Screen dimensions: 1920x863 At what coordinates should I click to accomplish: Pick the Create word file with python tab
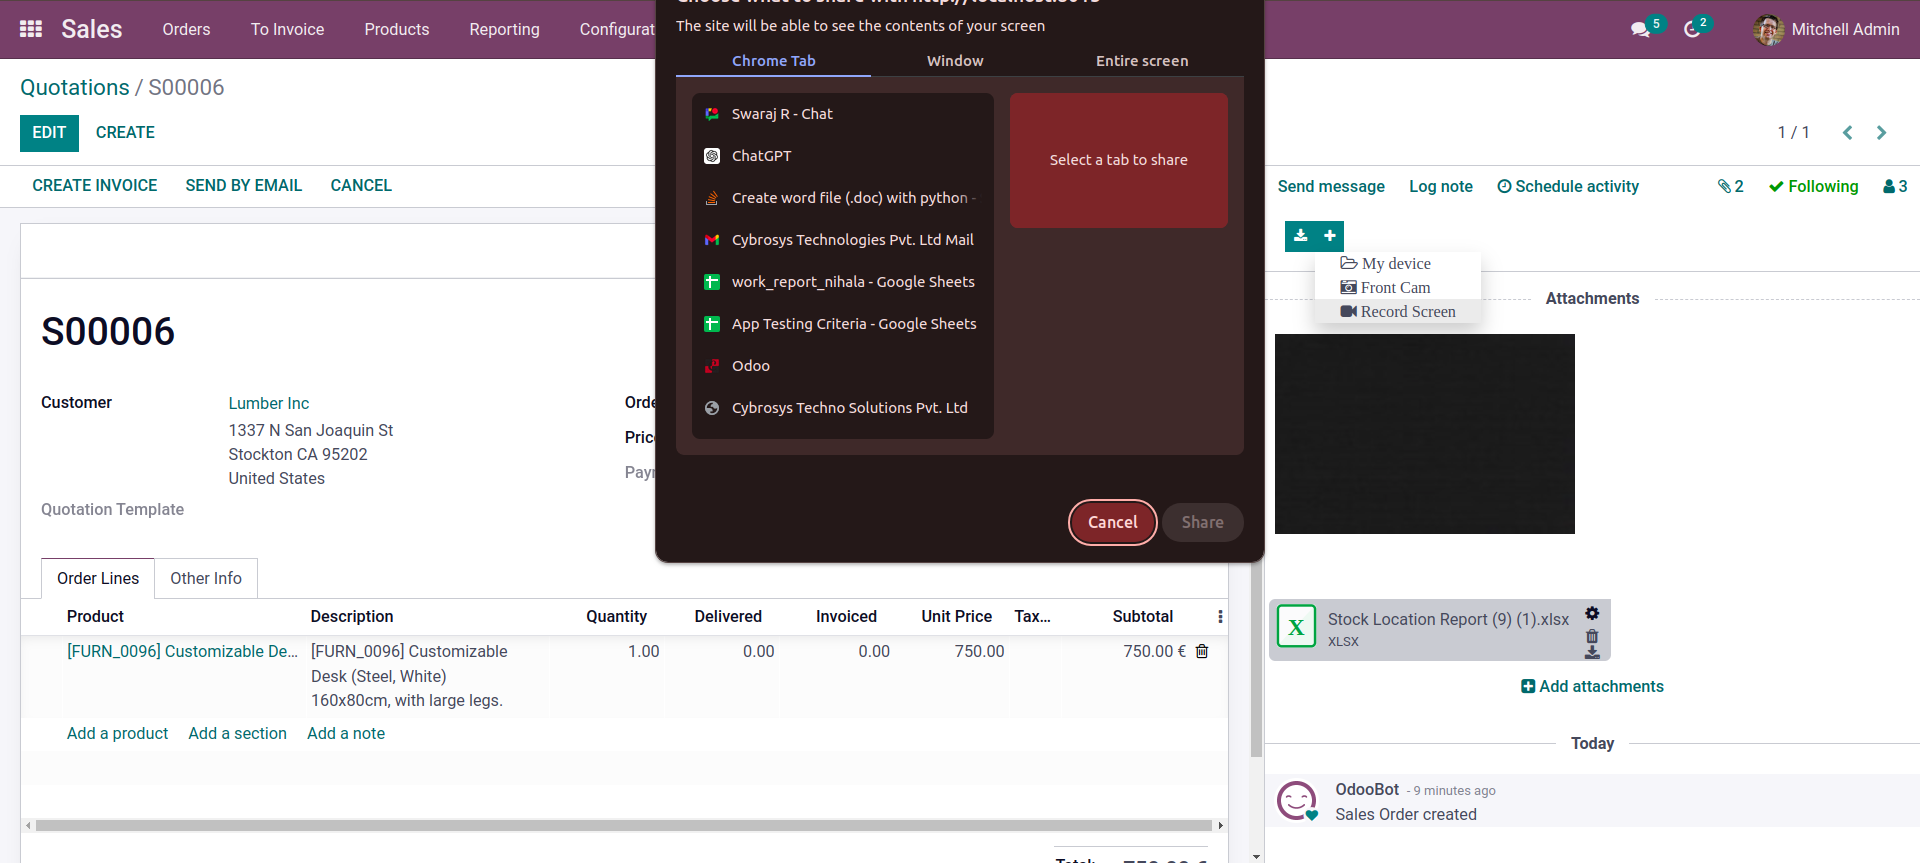coord(843,198)
